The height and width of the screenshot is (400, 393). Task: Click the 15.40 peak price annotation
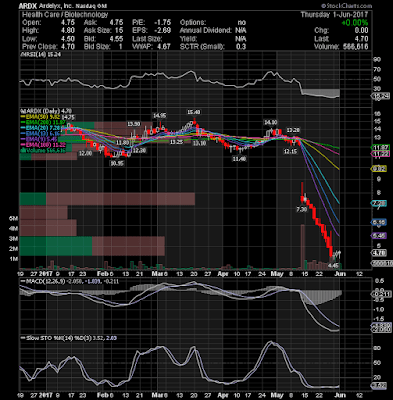pyautogui.click(x=194, y=112)
